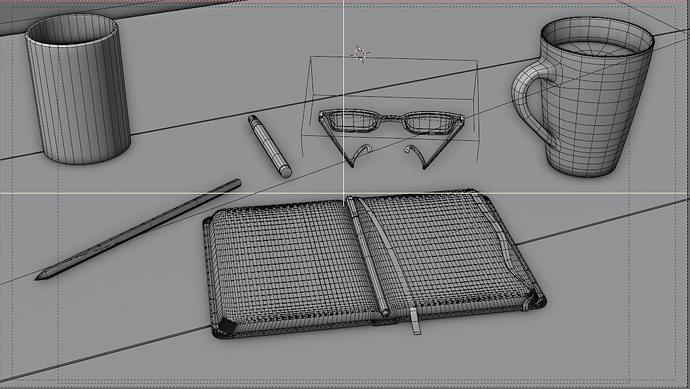Select the wireframe box around the glasses
This screenshot has height=389, width=690.
pos(390,108)
